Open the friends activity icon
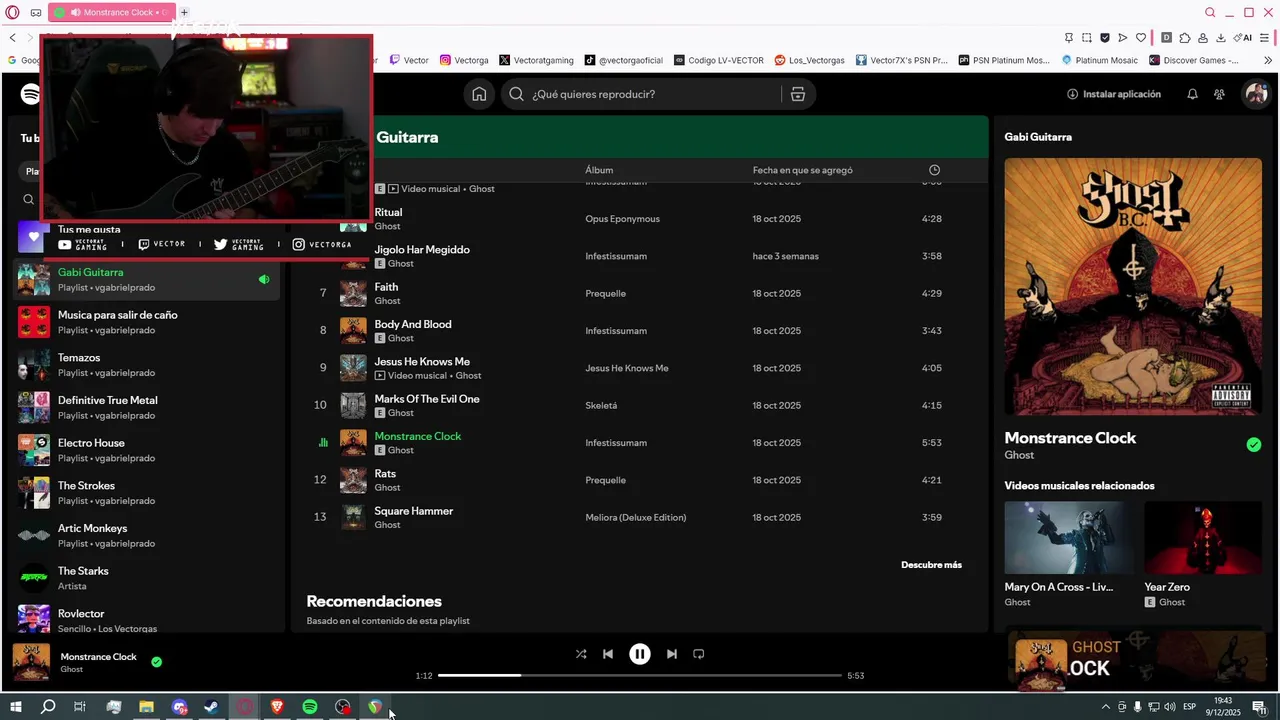The height and width of the screenshot is (720, 1280). [1219, 94]
